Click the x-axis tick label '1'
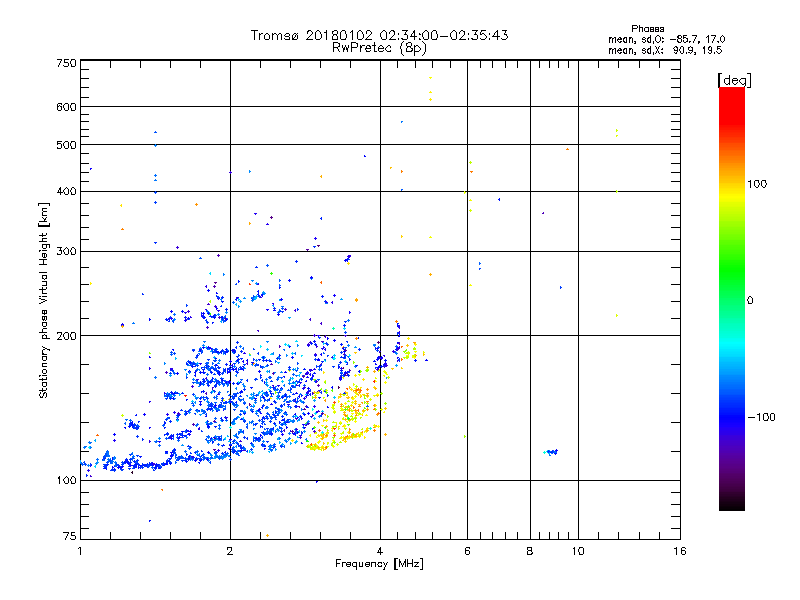This screenshot has height=600, width=800. (80, 551)
